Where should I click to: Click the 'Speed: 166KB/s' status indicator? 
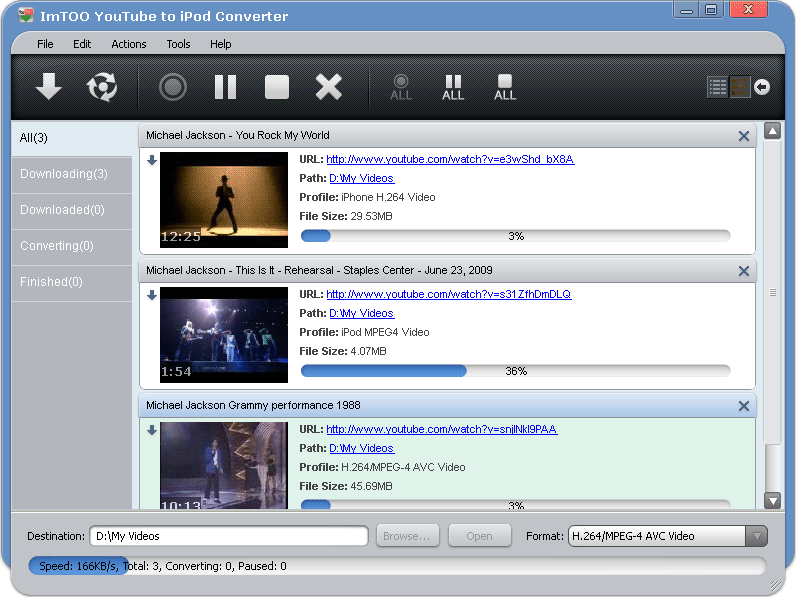78,566
